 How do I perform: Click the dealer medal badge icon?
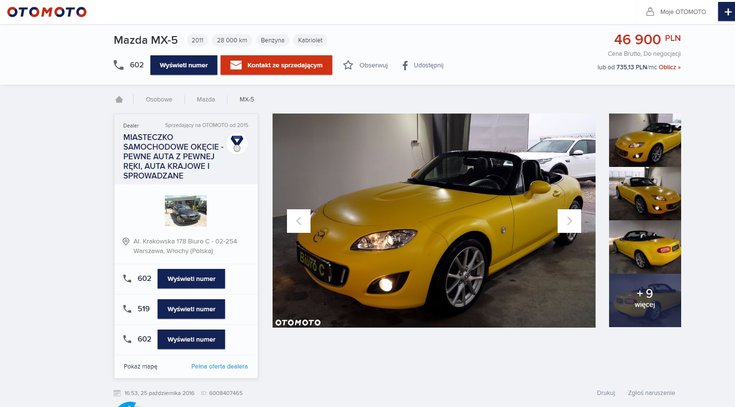[237, 143]
